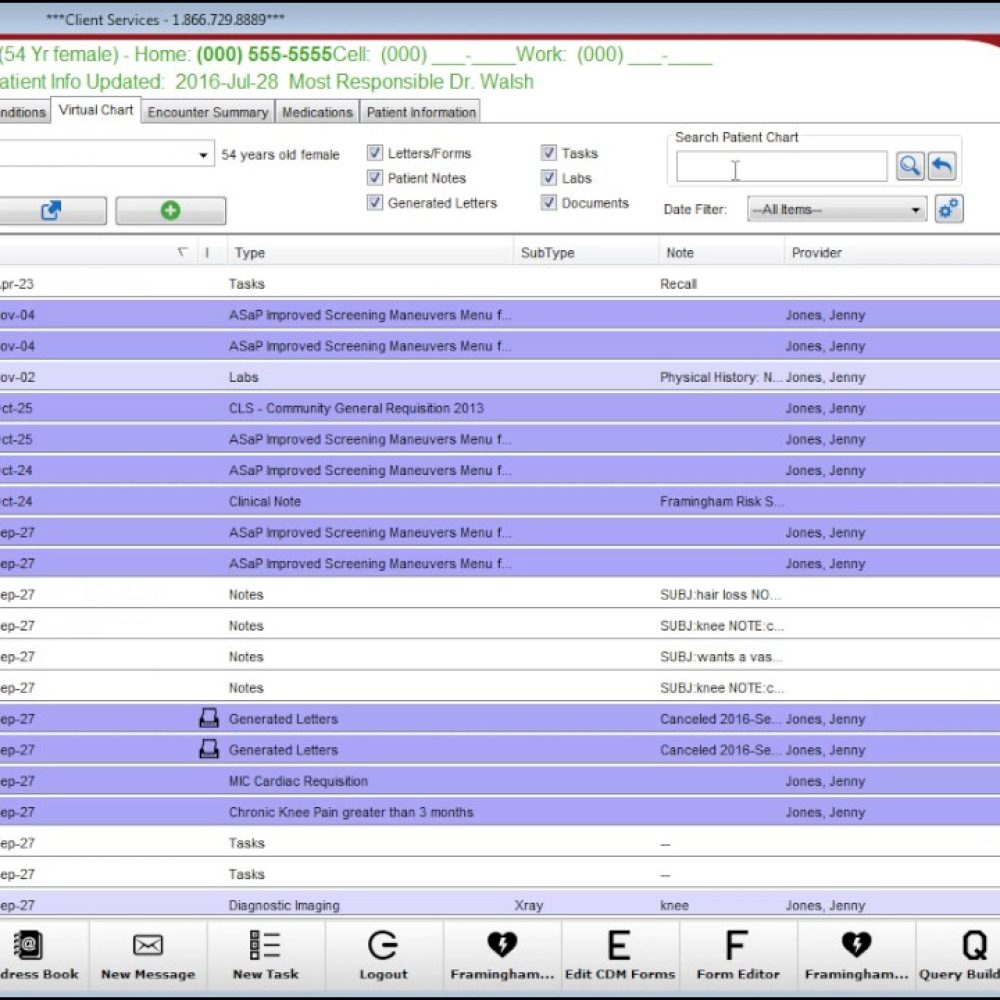Click the green plus add button
This screenshot has height=1000, width=1000.
tap(170, 210)
